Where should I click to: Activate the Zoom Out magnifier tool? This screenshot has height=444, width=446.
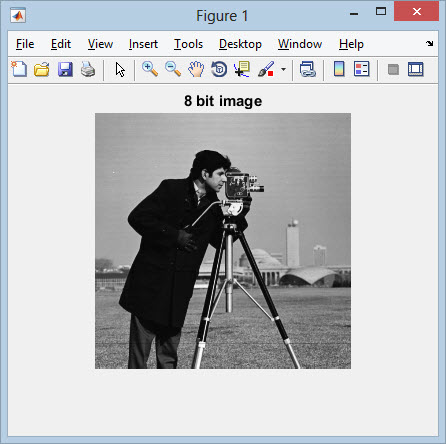(173, 69)
